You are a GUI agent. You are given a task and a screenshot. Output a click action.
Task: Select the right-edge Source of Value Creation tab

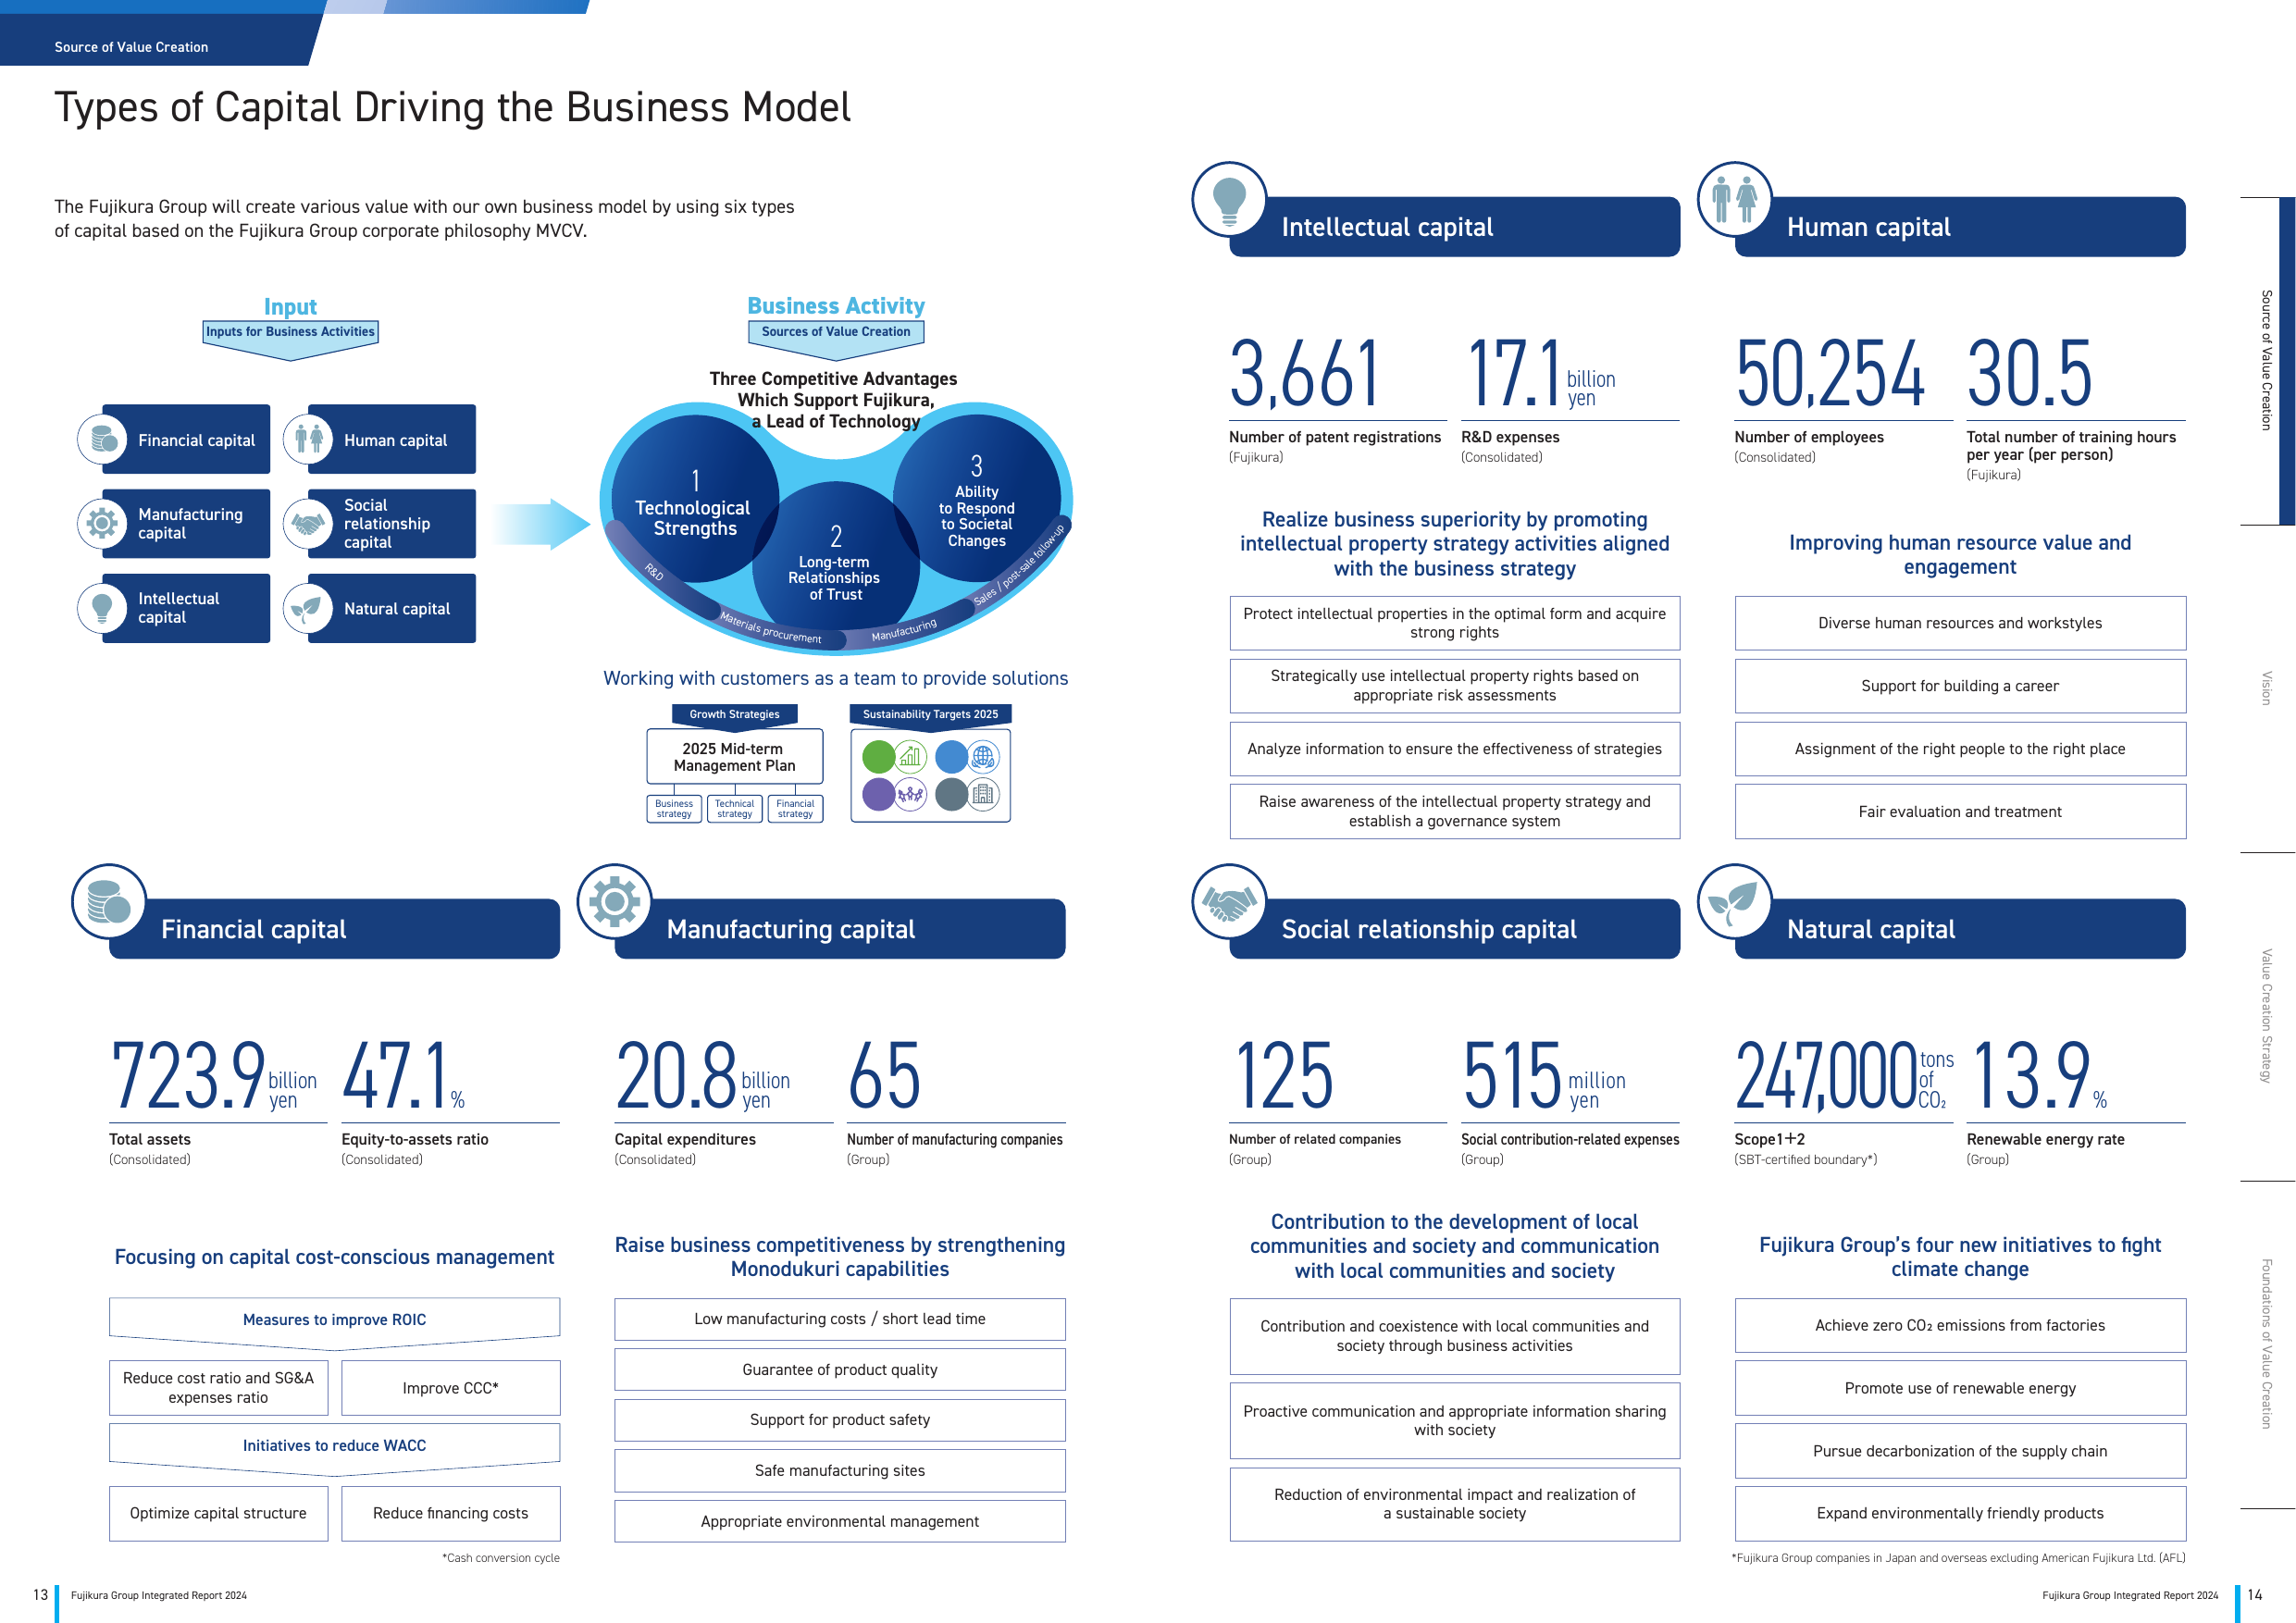[x=2266, y=360]
